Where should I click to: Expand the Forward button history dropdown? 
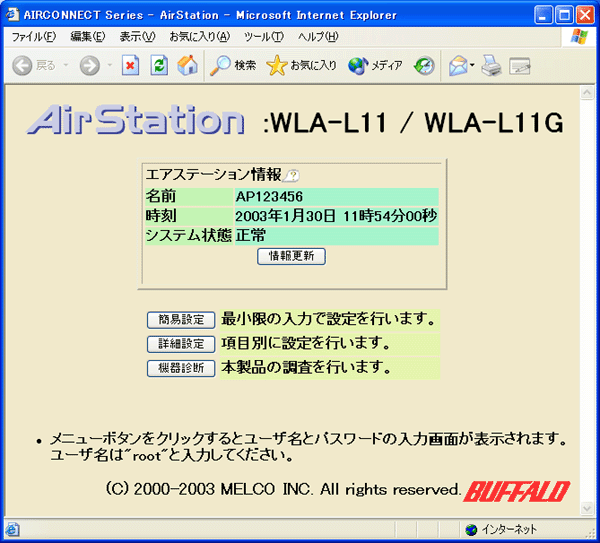109,66
